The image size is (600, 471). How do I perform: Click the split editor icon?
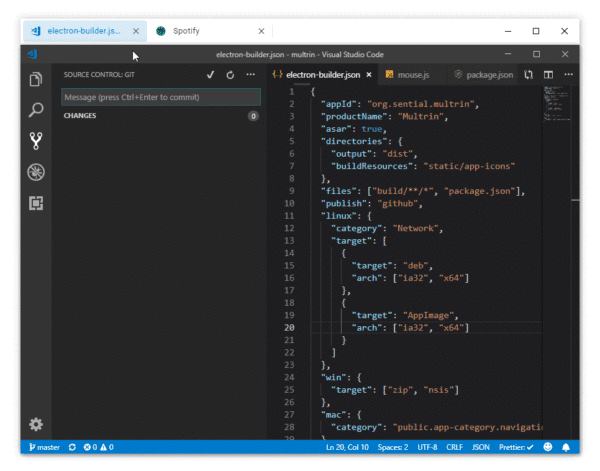(x=548, y=75)
